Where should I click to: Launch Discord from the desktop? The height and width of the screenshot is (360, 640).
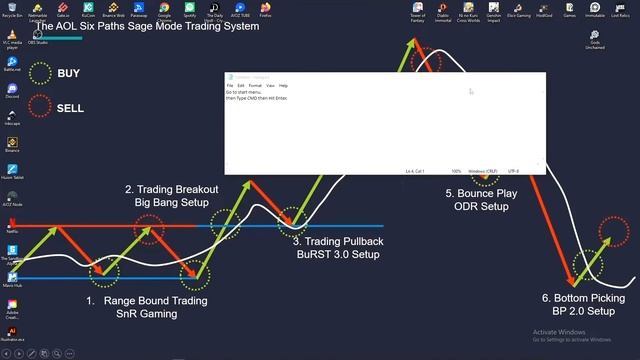(12, 91)
